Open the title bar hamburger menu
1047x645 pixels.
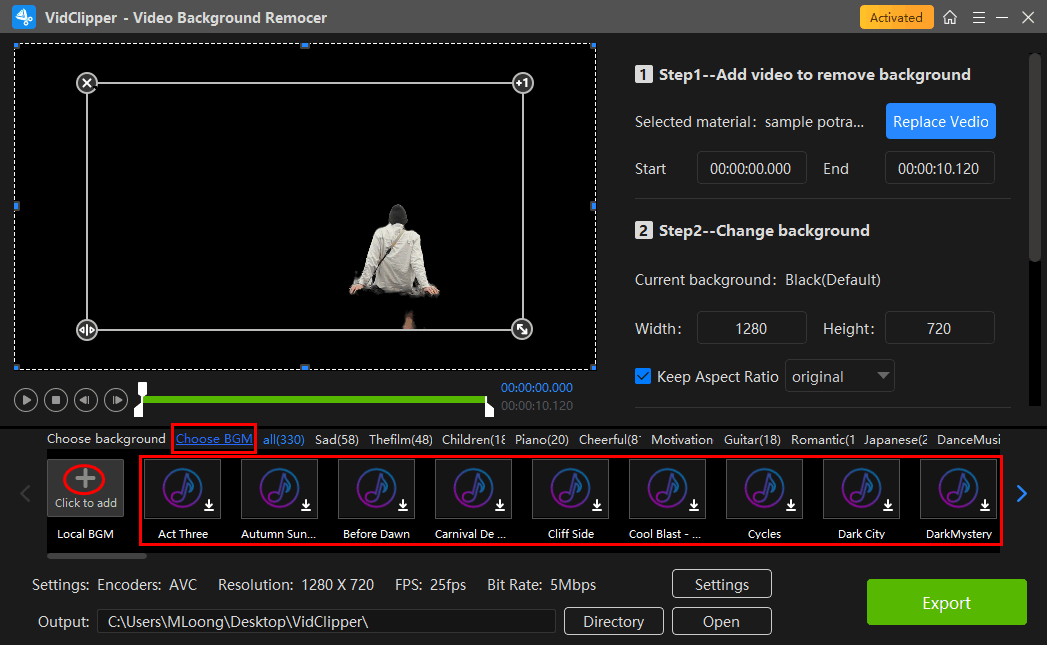pyautogui.click(x=977, y=18)
